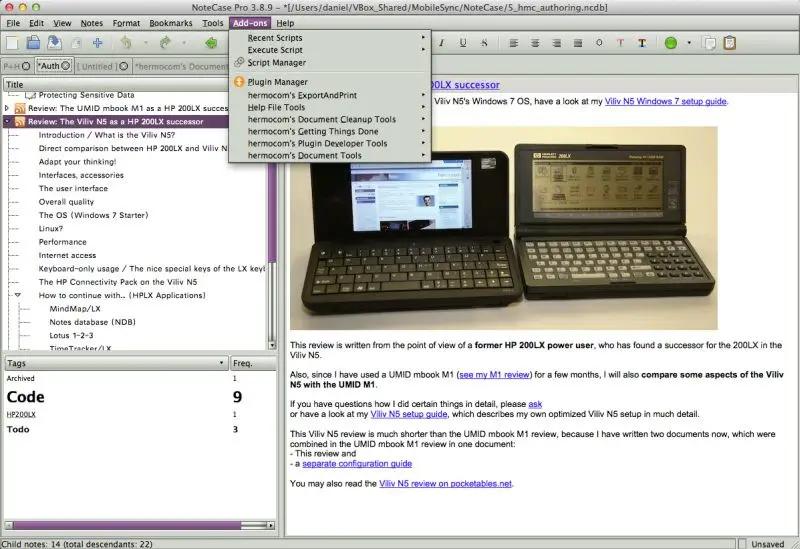The width and height of the screenshot is (800, 549).
Task: Click the Undo arrow icon
Action: (126, 43)
